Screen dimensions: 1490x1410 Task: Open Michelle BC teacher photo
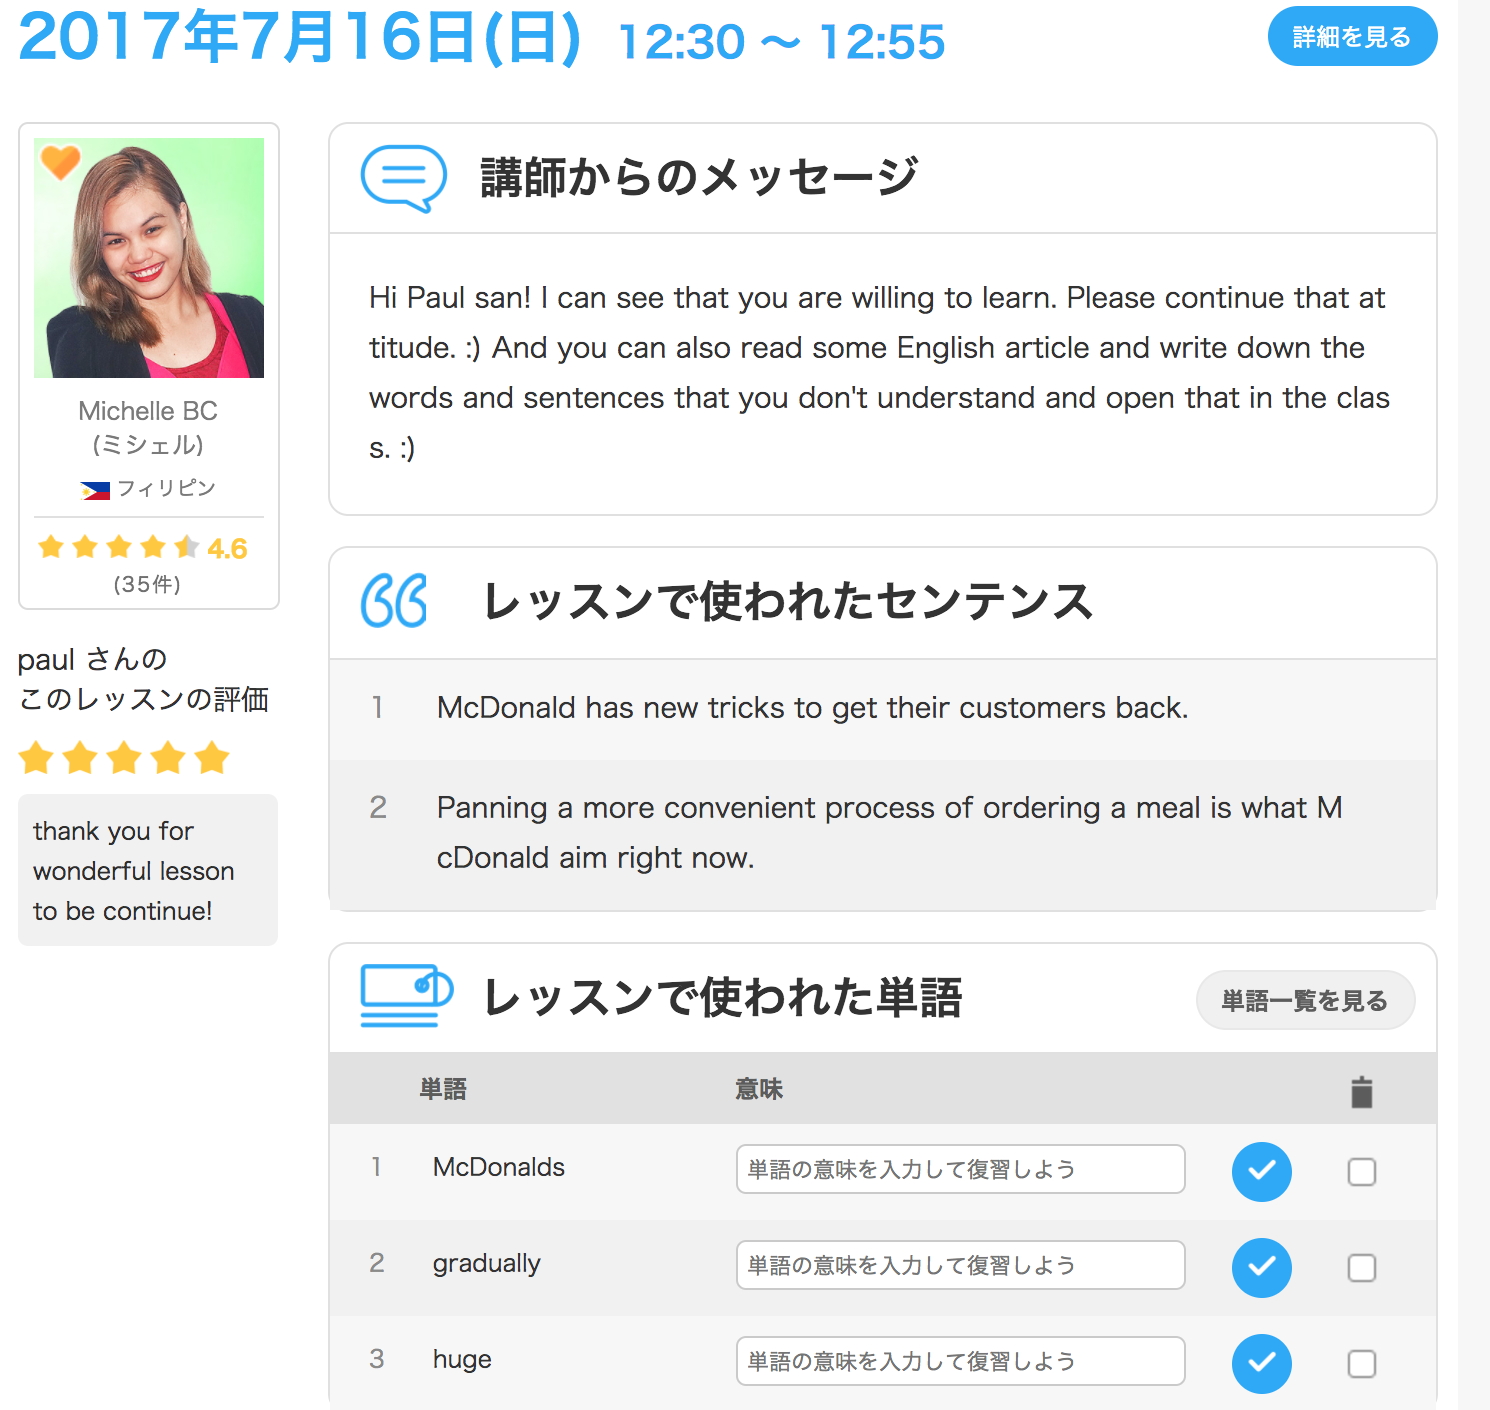[149, 258]
